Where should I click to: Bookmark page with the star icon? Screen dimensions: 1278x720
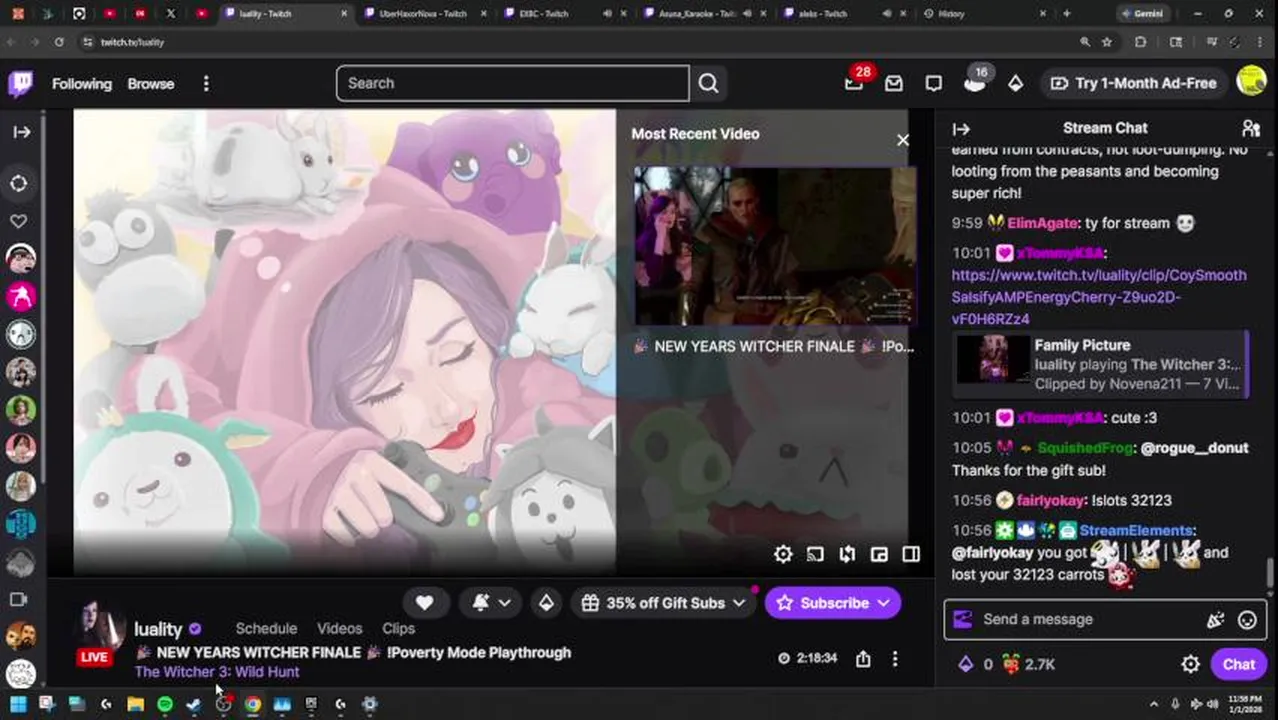click(x=1107, y=42)
